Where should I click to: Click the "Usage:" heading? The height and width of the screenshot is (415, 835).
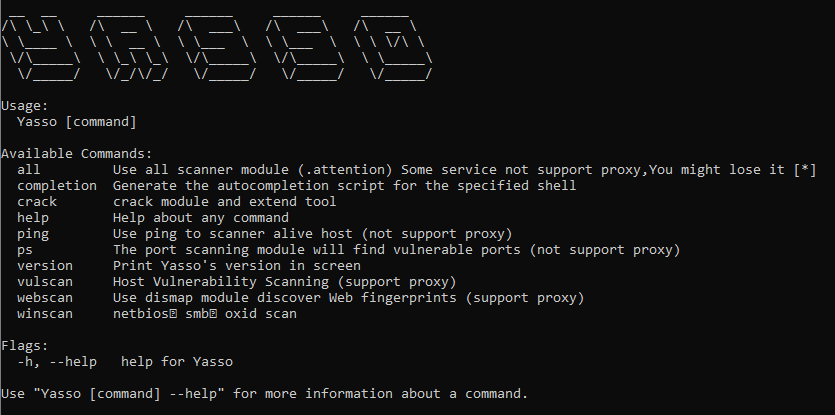pyautogui.click(x=25, y=105)
